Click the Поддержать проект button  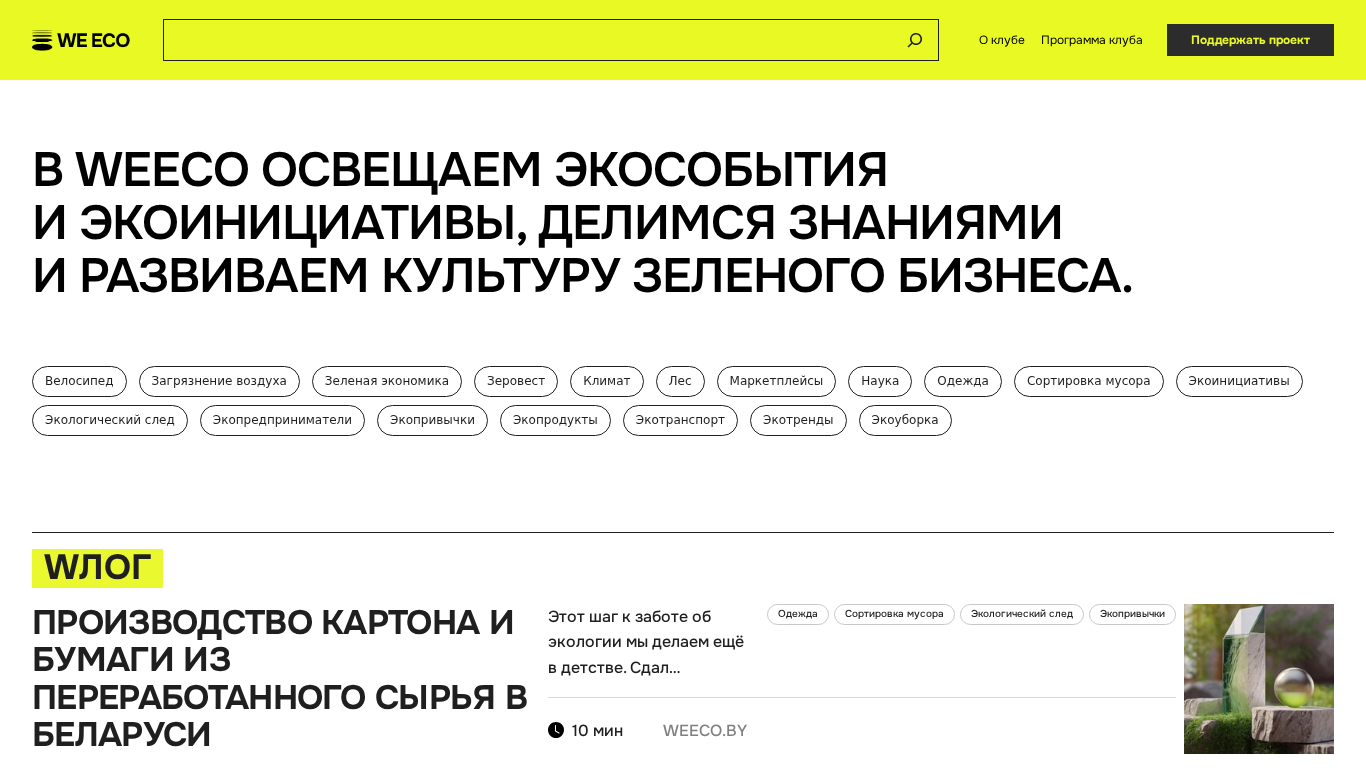(1250, 40)
